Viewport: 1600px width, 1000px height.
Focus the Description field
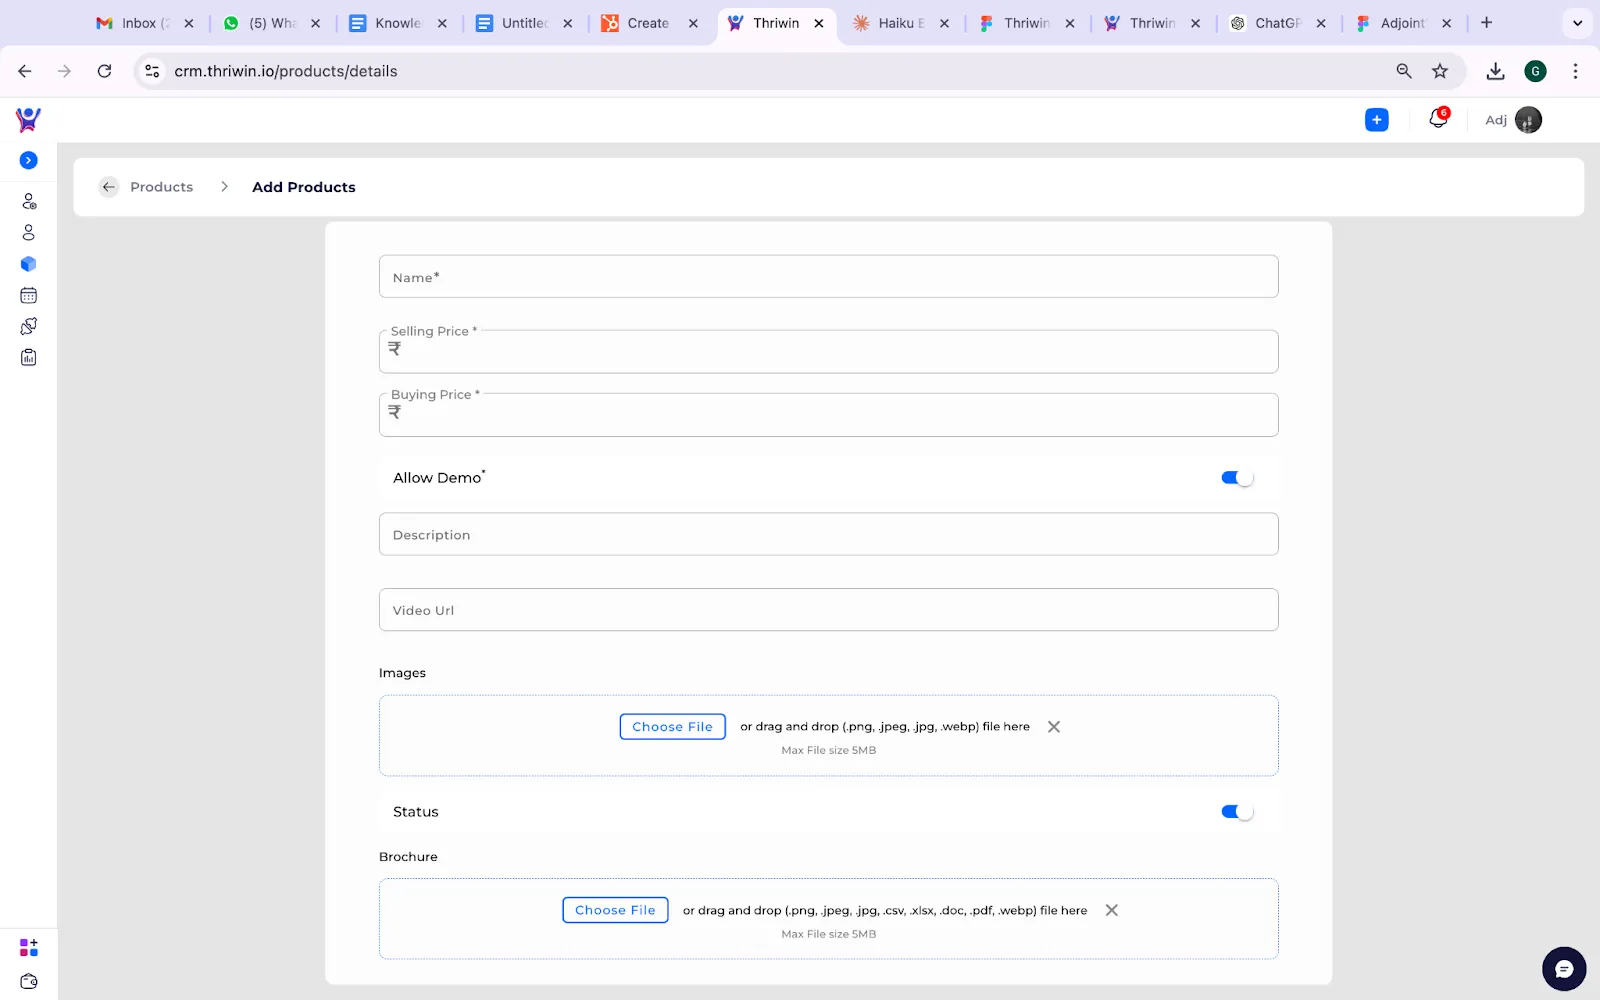[x=829, y=534]
